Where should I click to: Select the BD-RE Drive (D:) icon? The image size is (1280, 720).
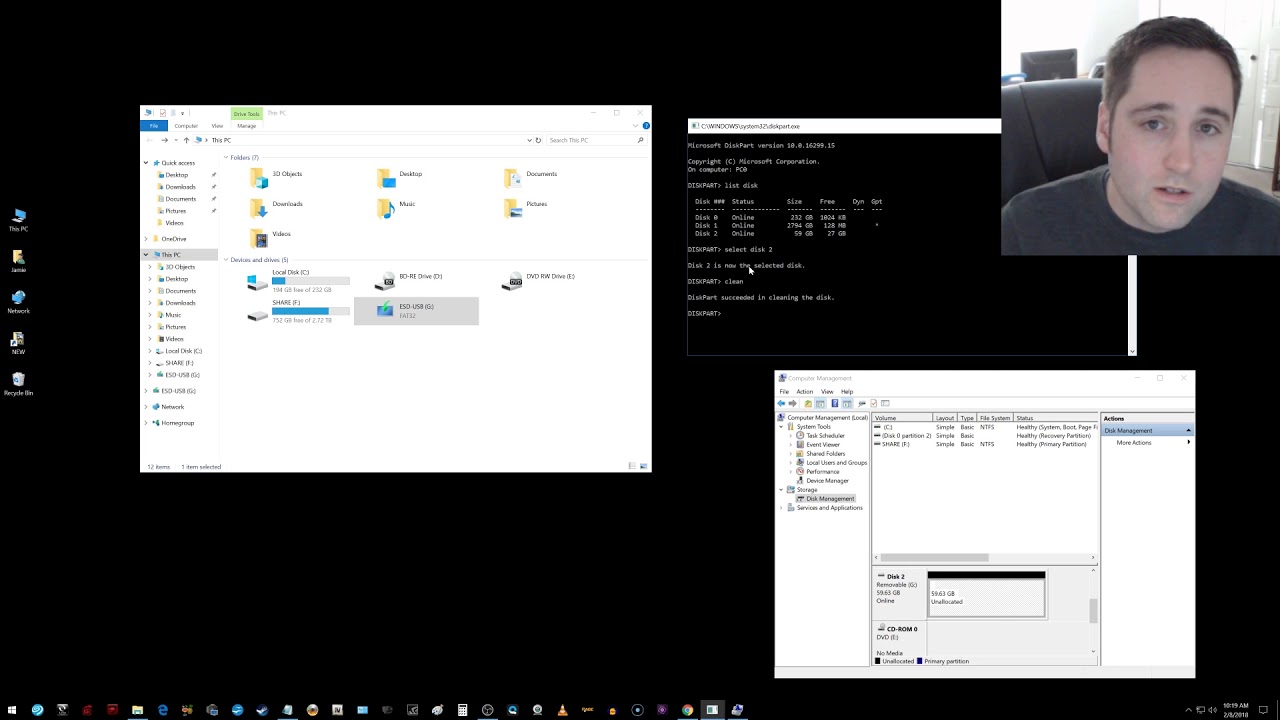pyautogui.click(x=385, y=281)
